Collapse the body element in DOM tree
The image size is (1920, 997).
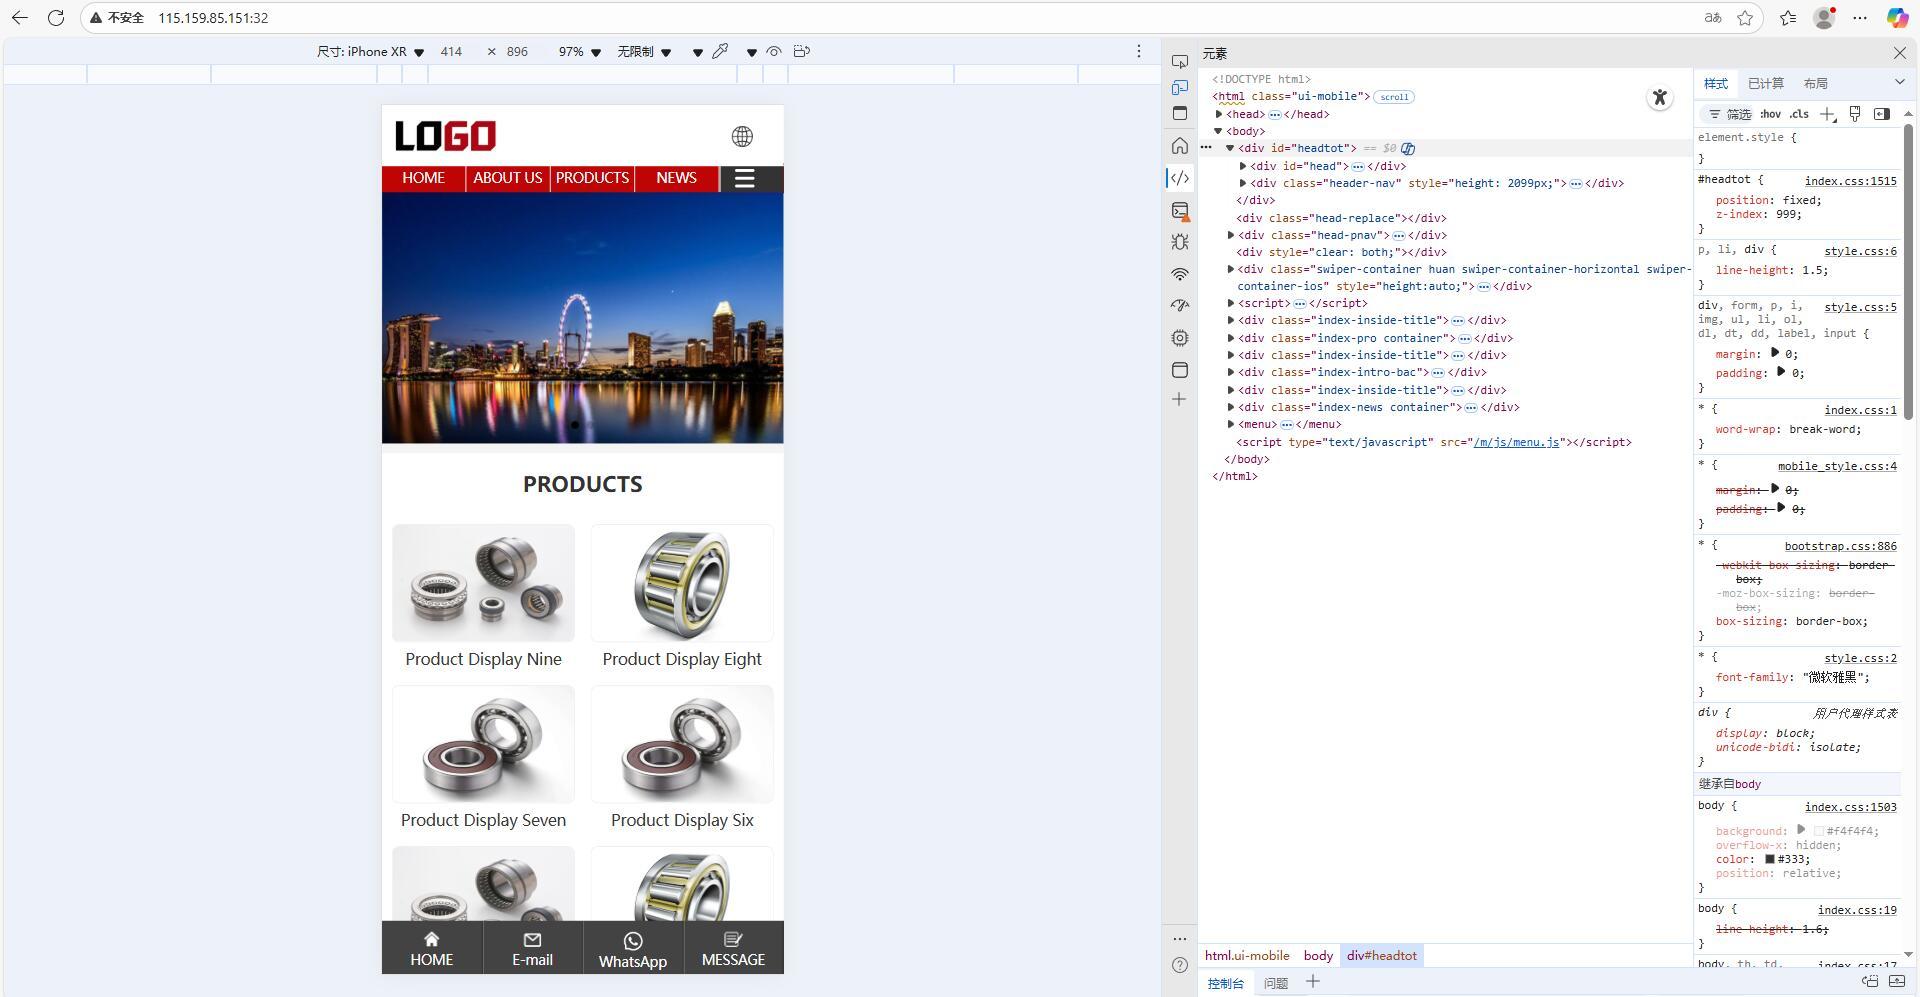(x=1219, y=131)
